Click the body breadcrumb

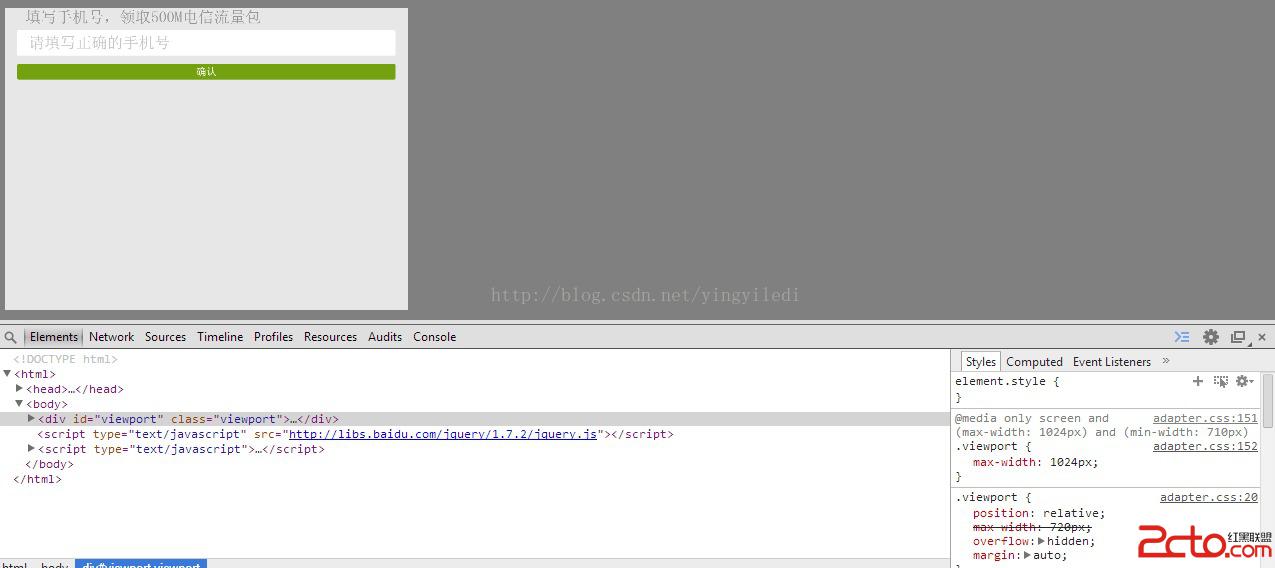pos(54,565)
